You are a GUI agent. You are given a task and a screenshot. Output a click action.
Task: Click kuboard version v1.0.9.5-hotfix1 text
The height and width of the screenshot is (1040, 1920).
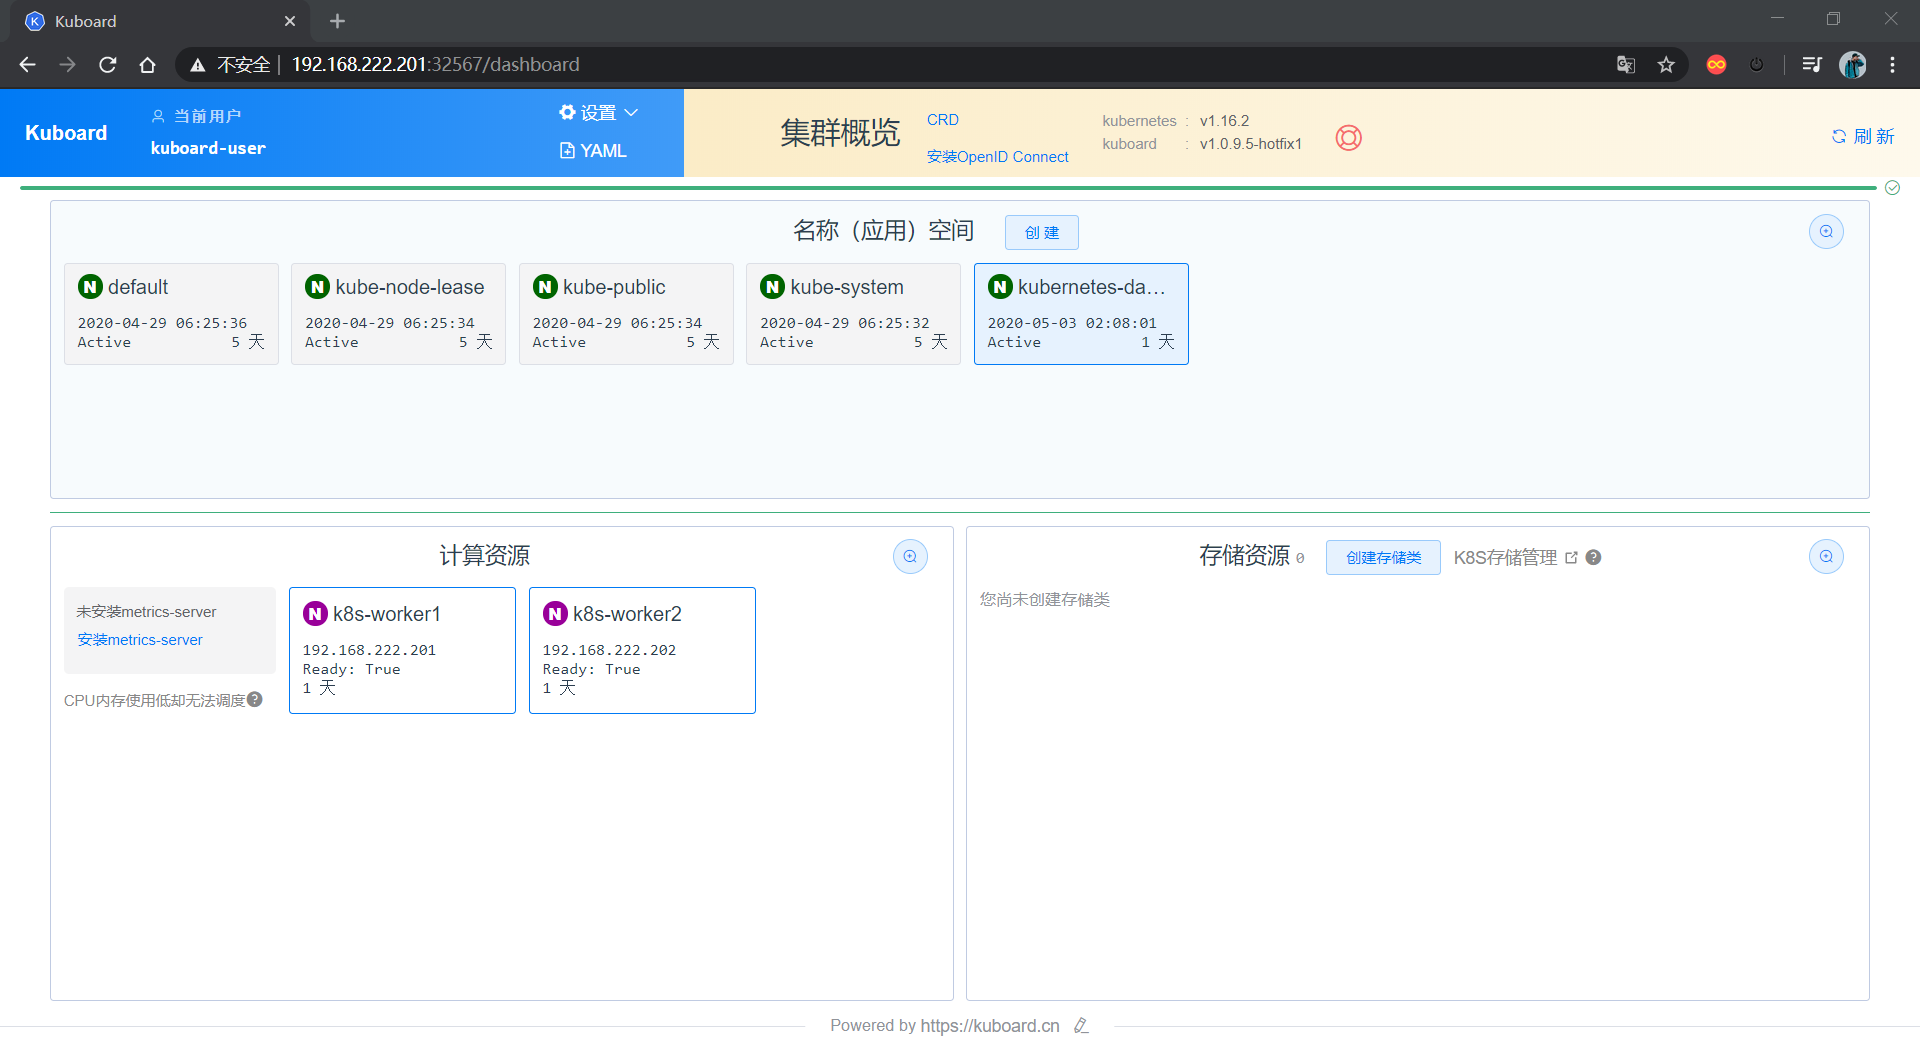[1251, 144]
